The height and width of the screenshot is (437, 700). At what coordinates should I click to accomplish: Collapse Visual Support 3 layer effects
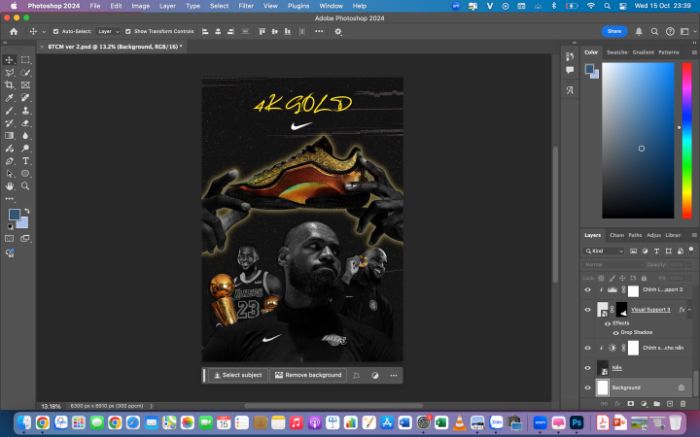pos(690,309)
